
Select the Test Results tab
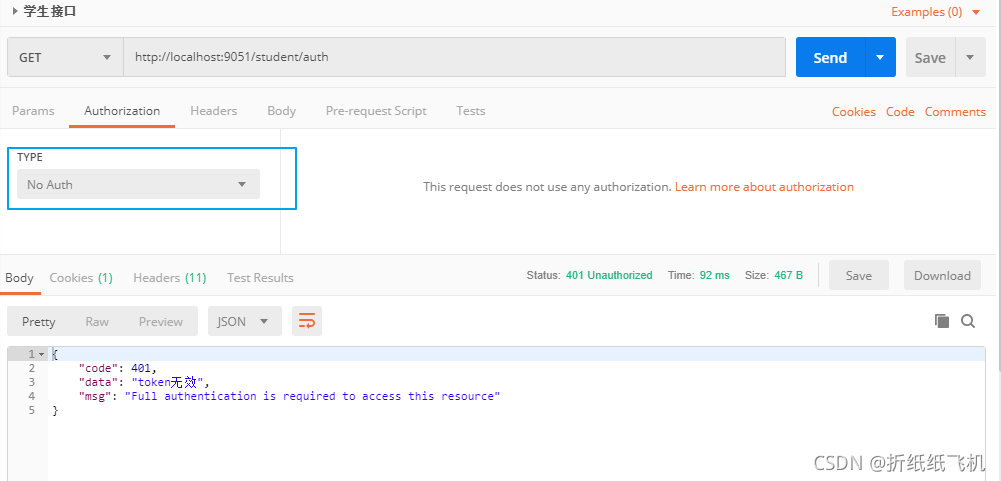[260, 278]
